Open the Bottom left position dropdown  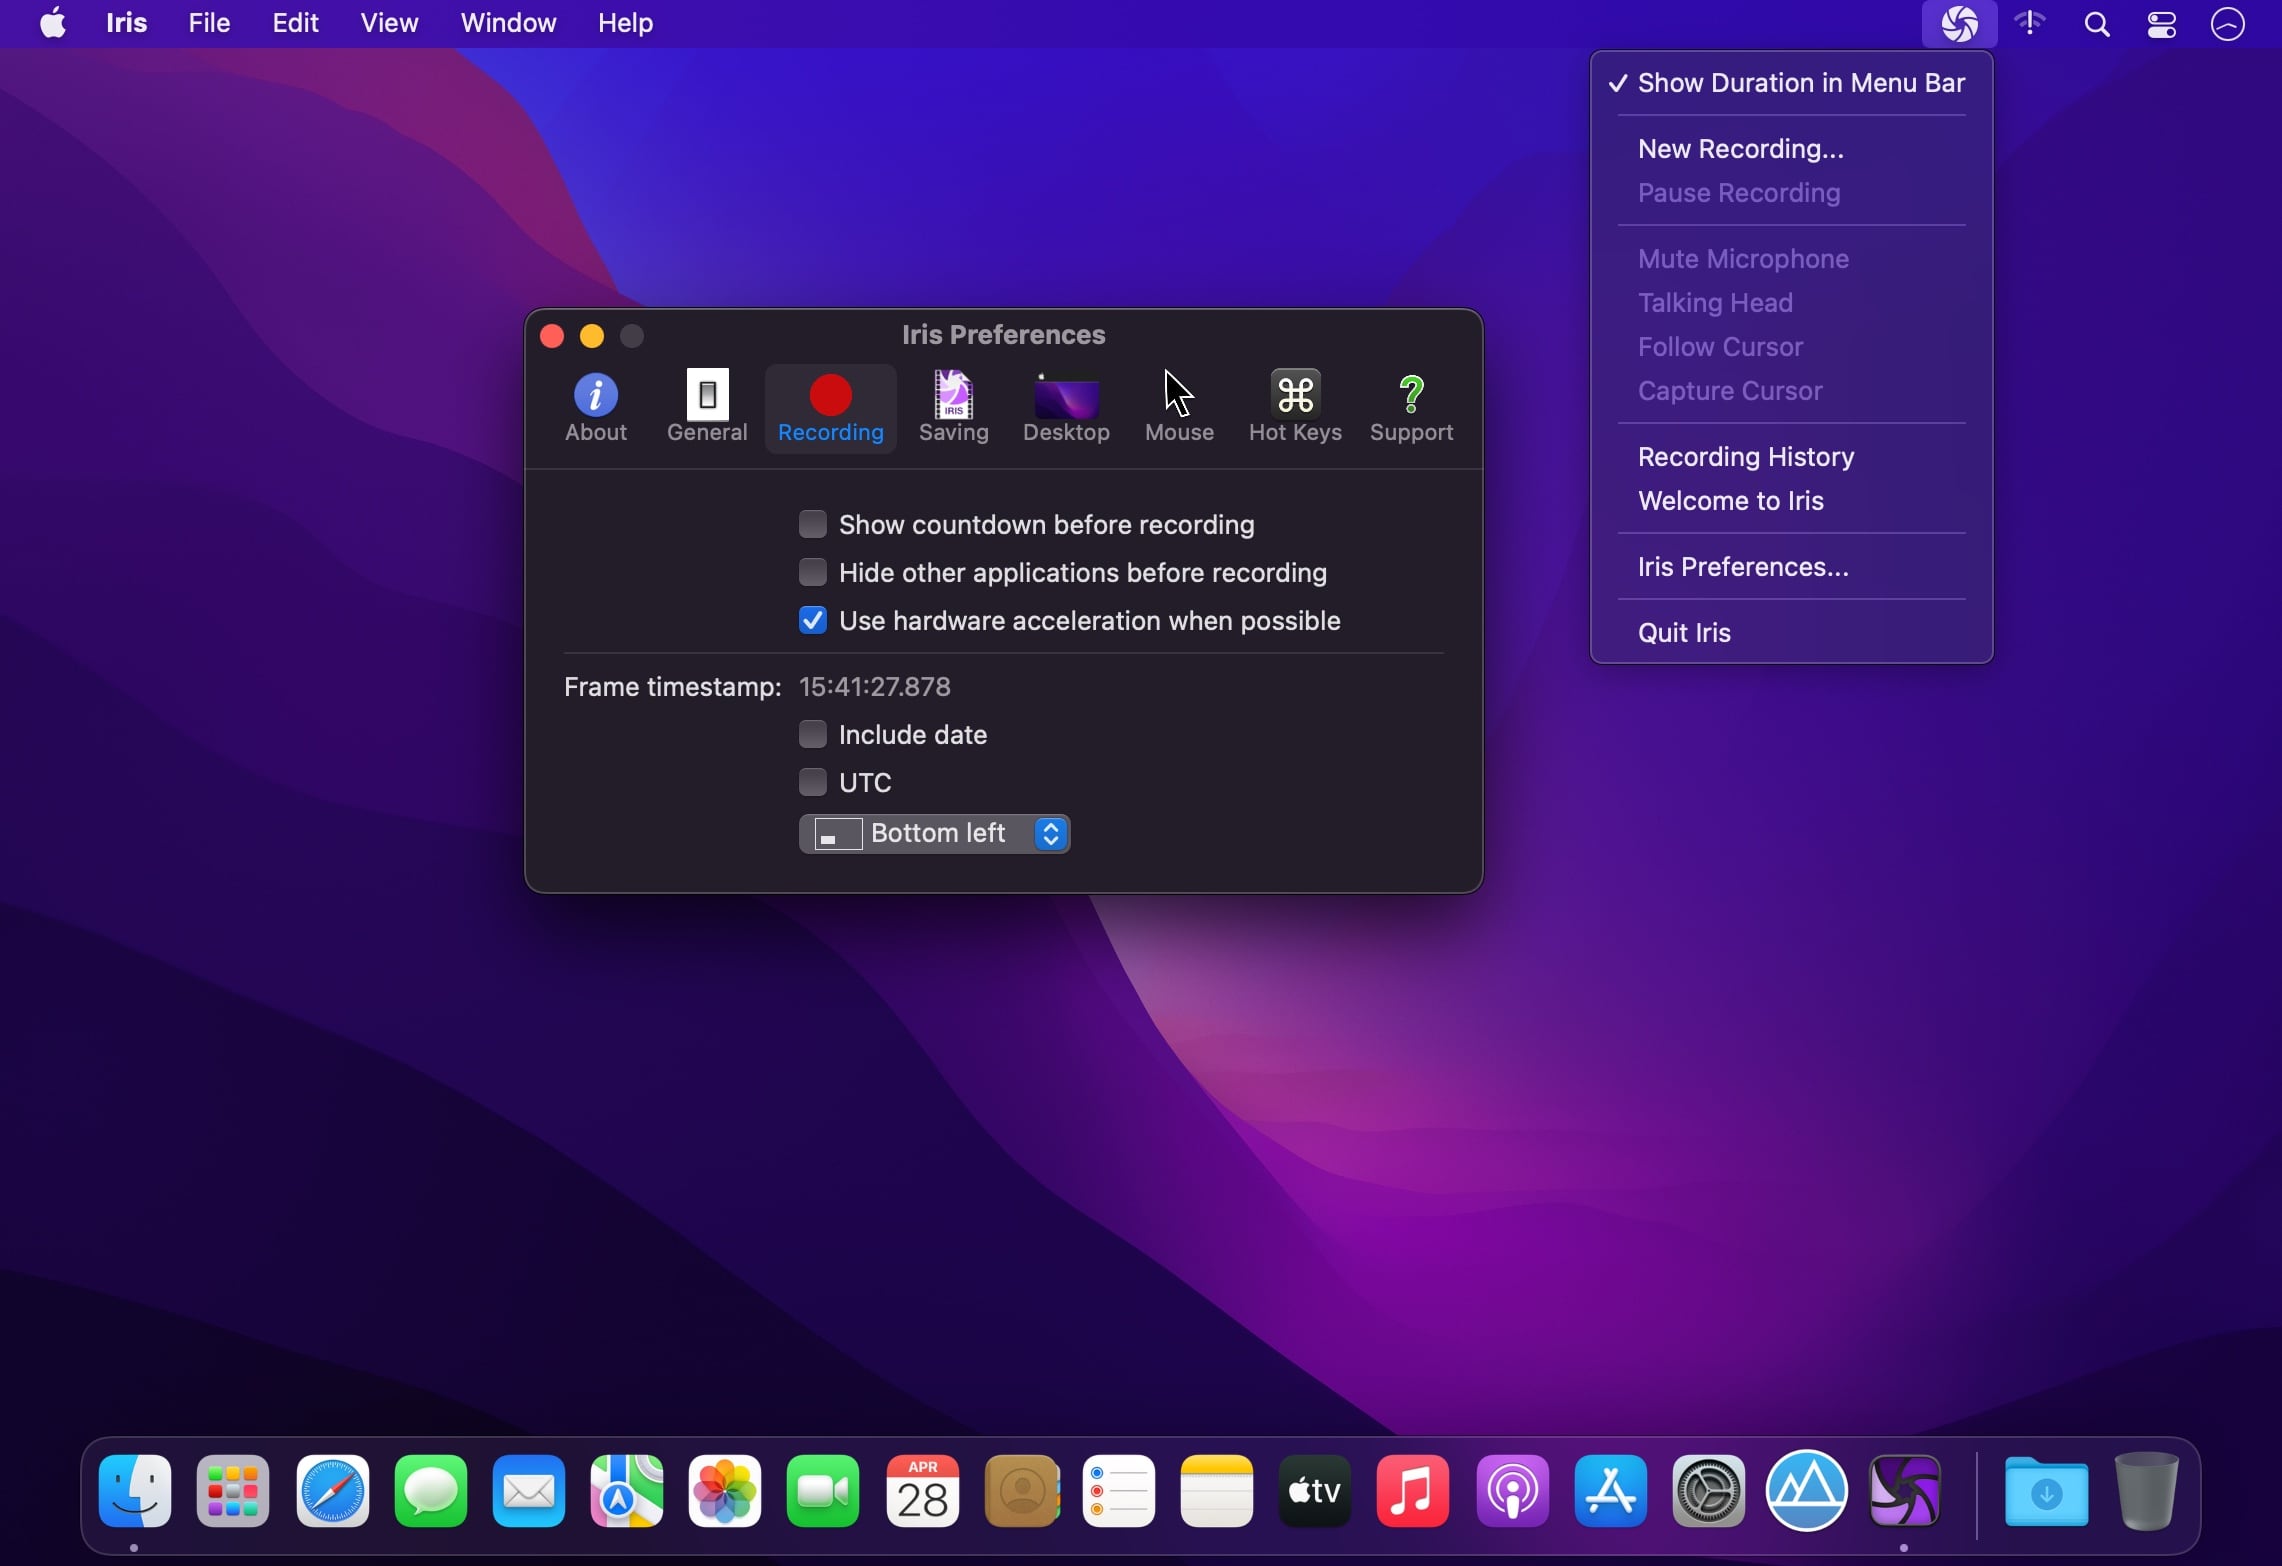point(935,833)
